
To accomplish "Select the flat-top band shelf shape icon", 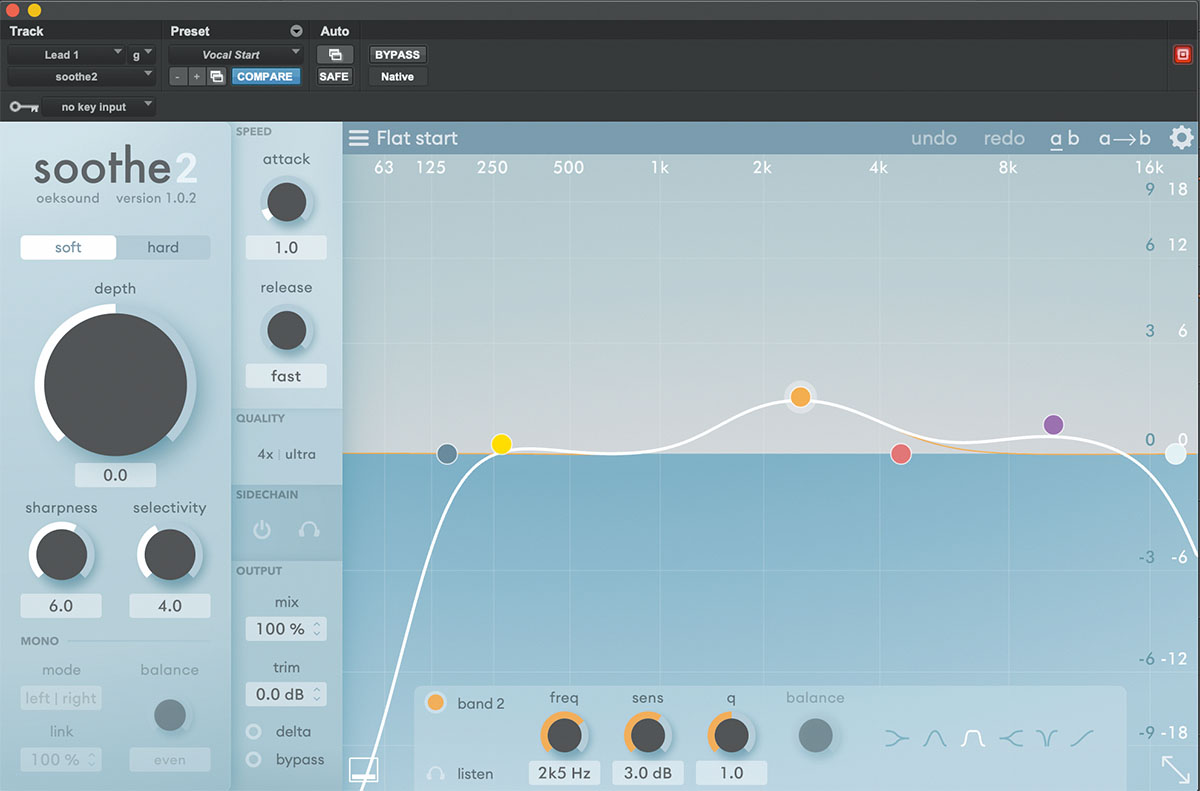I will [x=972, y=739].
